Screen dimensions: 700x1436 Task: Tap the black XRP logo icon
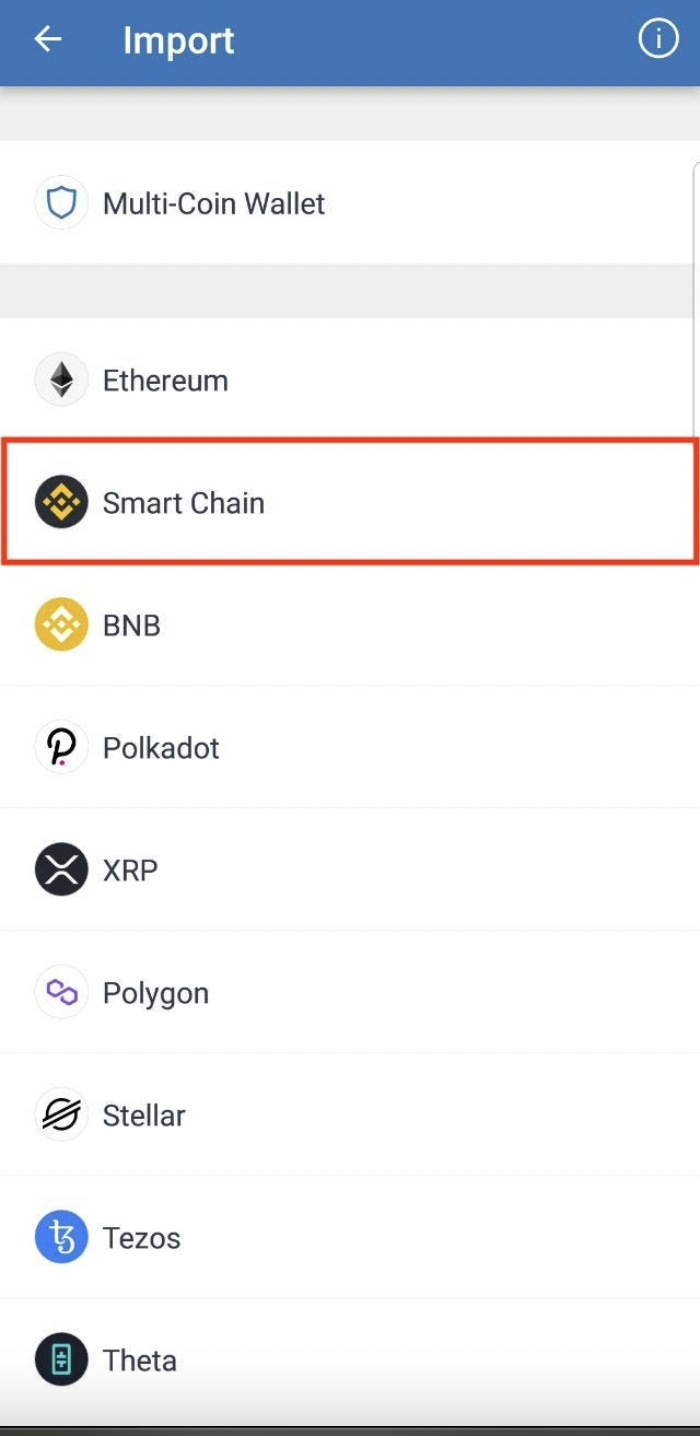click(x=62, y=870)
